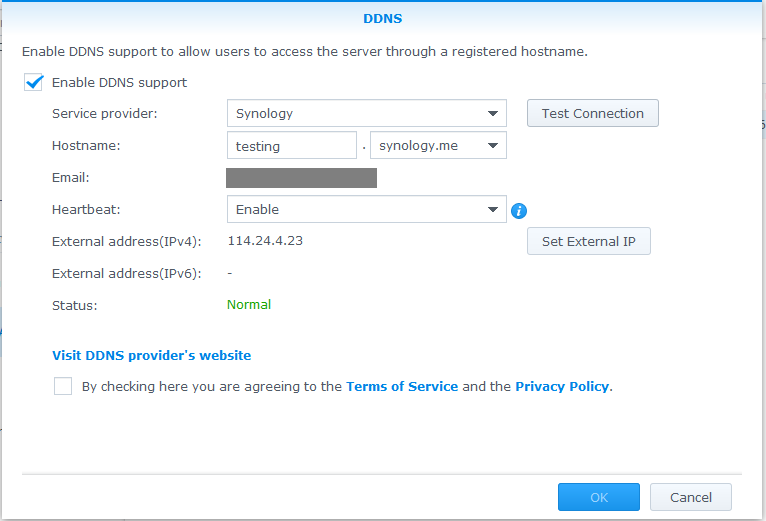Click the Service provider label
This screenshot has width=766, height=521.
[x=104, y=114]
